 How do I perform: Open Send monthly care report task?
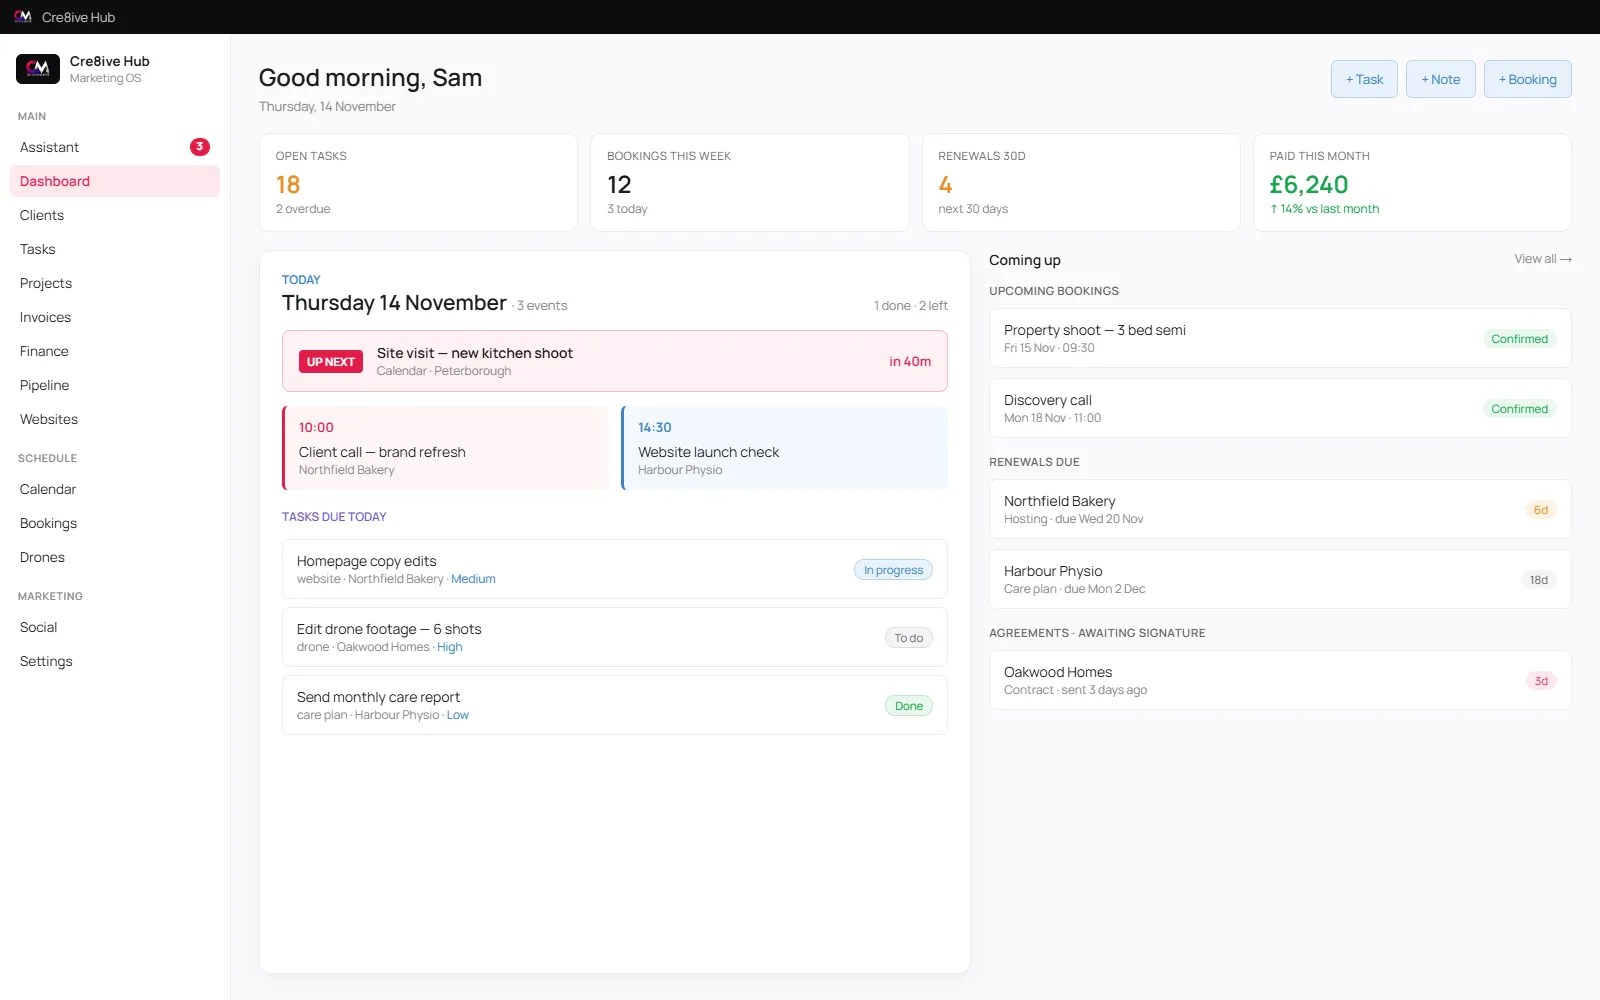[x=615, y=705]
